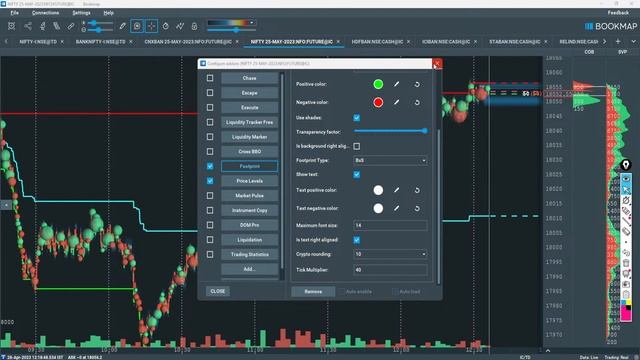640x360 pixels.
Task: Click the green Positive color swatch
Action: (378, 84)
